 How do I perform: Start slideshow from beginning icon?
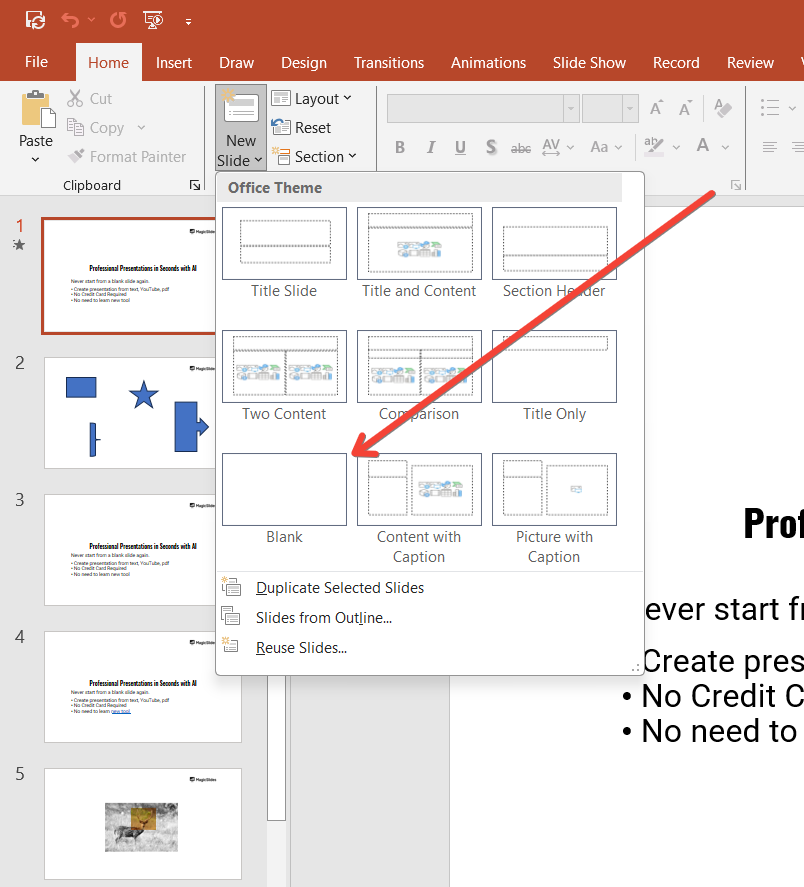tap(153, 21)
